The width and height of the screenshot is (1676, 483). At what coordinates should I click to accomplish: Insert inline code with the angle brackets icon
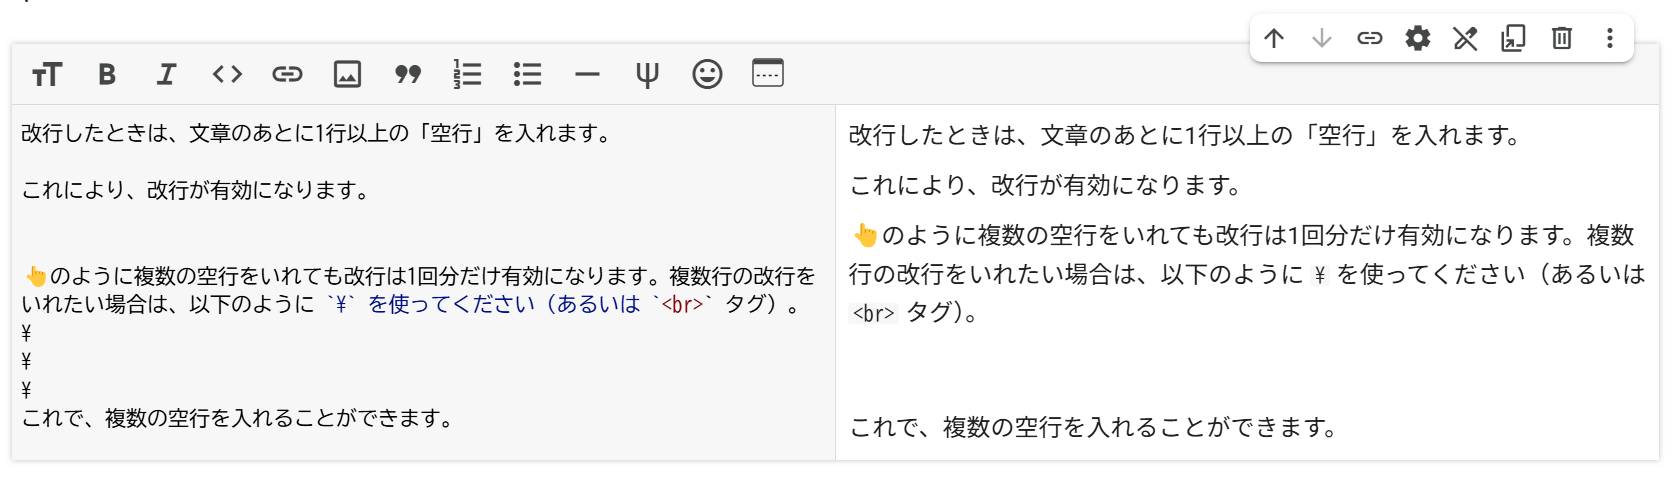point(227,74)
